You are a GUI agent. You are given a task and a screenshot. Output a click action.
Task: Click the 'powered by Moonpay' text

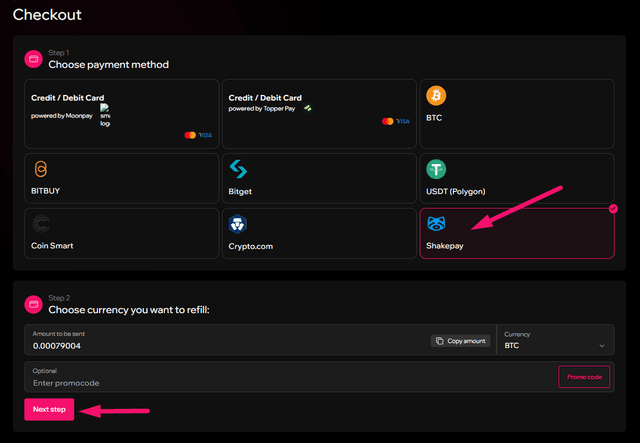click(x=62, y=116)
